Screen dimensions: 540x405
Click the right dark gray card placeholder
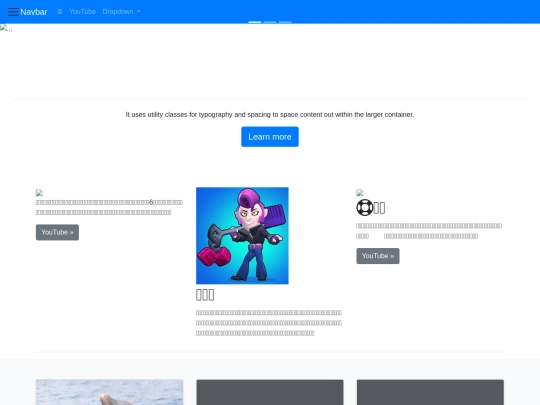[x=430, y=392]
